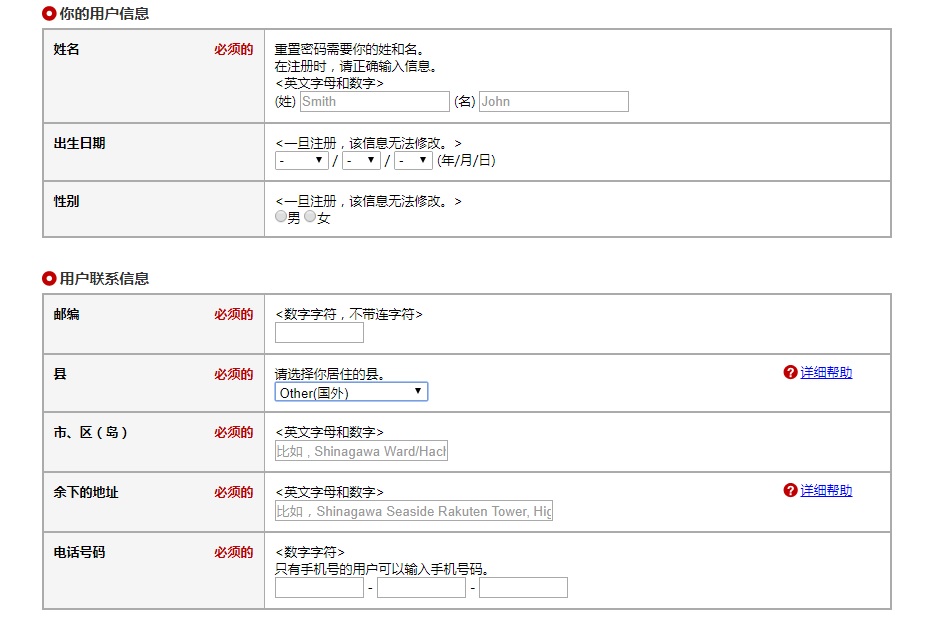Select the 男 radio button
This screenshot has width=941, height=631.
coord(281,217)
